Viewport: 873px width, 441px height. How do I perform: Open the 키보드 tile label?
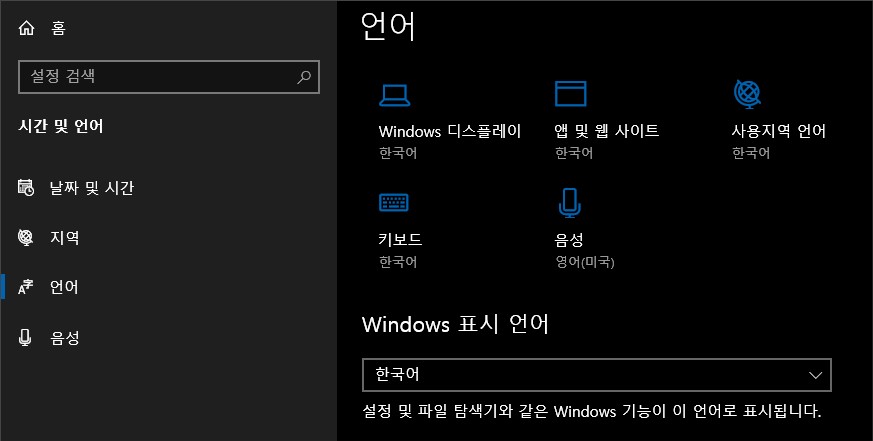tap(400, 240)
